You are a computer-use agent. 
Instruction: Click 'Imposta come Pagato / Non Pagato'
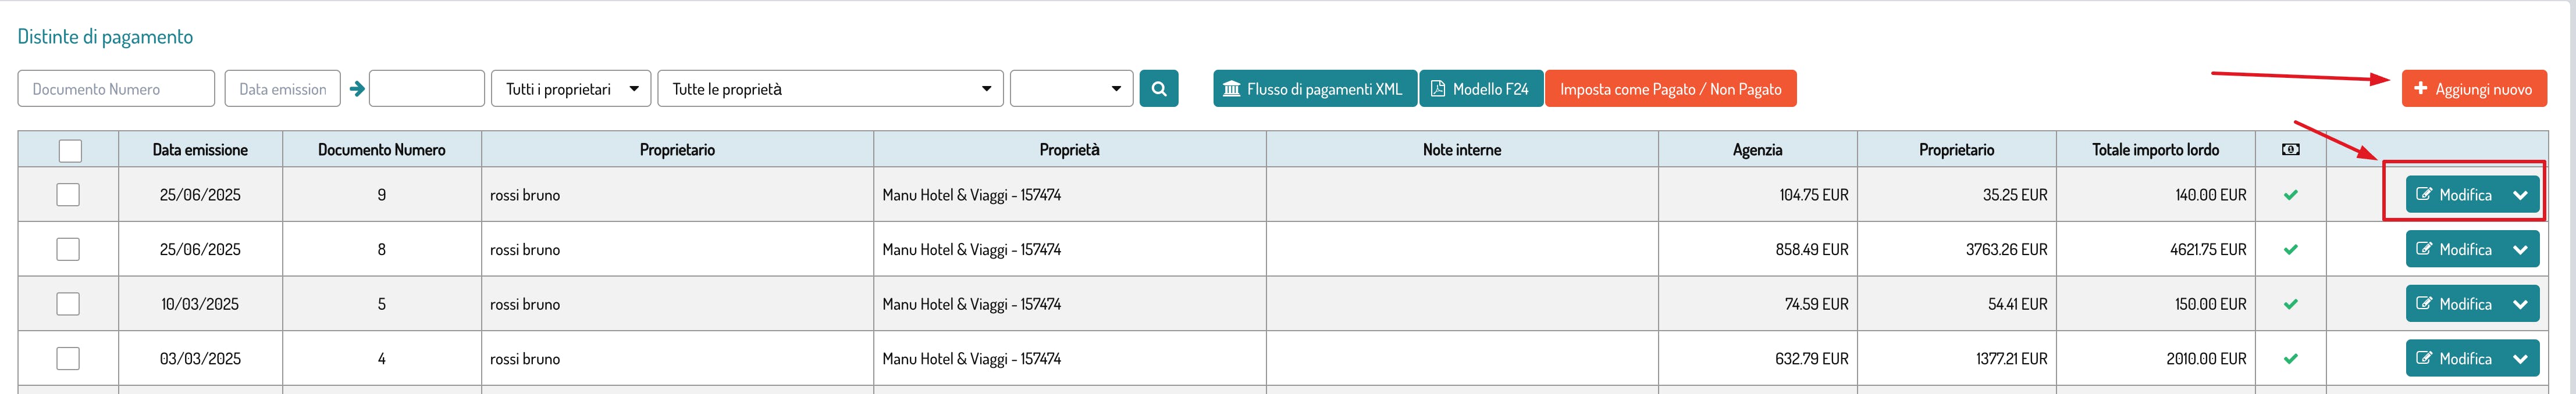[1670, 88]
